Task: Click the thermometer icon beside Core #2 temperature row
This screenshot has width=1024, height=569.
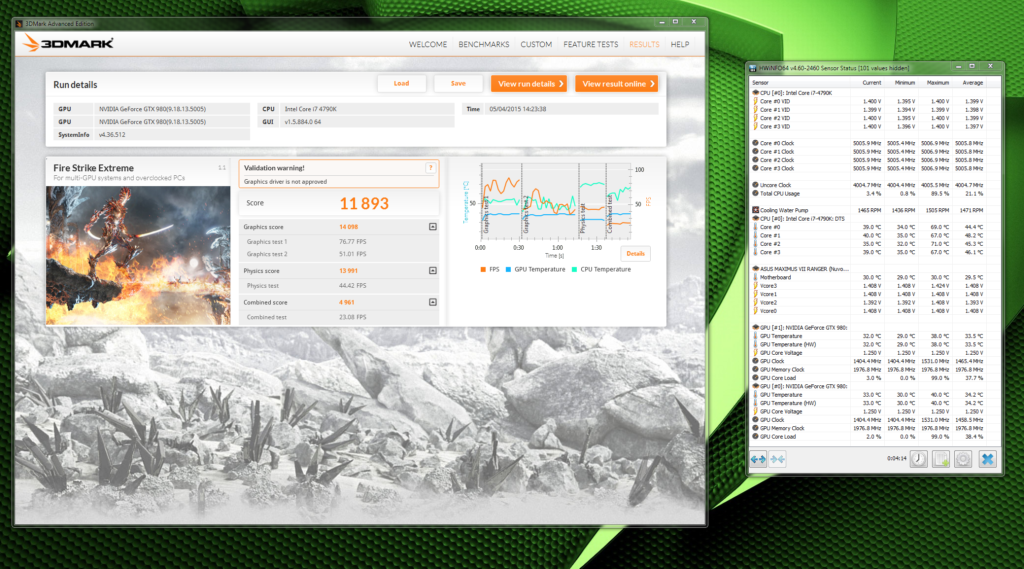Action: point(756,244)
